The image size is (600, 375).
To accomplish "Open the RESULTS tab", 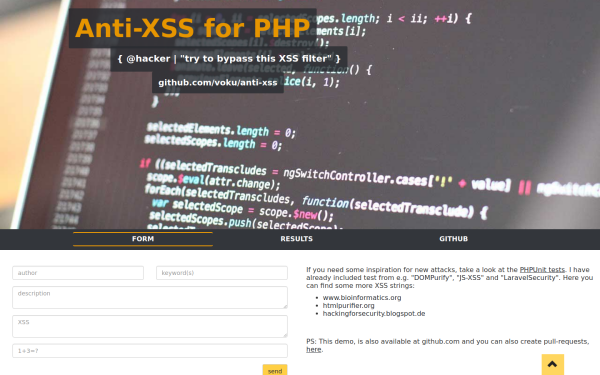I will 297,239.
